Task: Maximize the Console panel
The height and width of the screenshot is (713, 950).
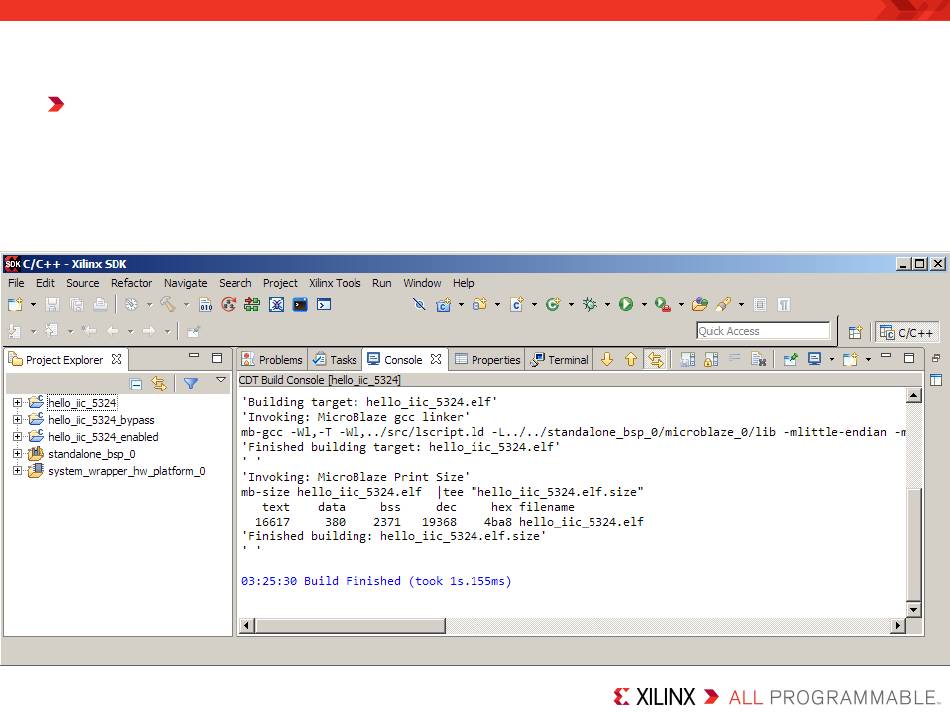Action: point(909,358)
